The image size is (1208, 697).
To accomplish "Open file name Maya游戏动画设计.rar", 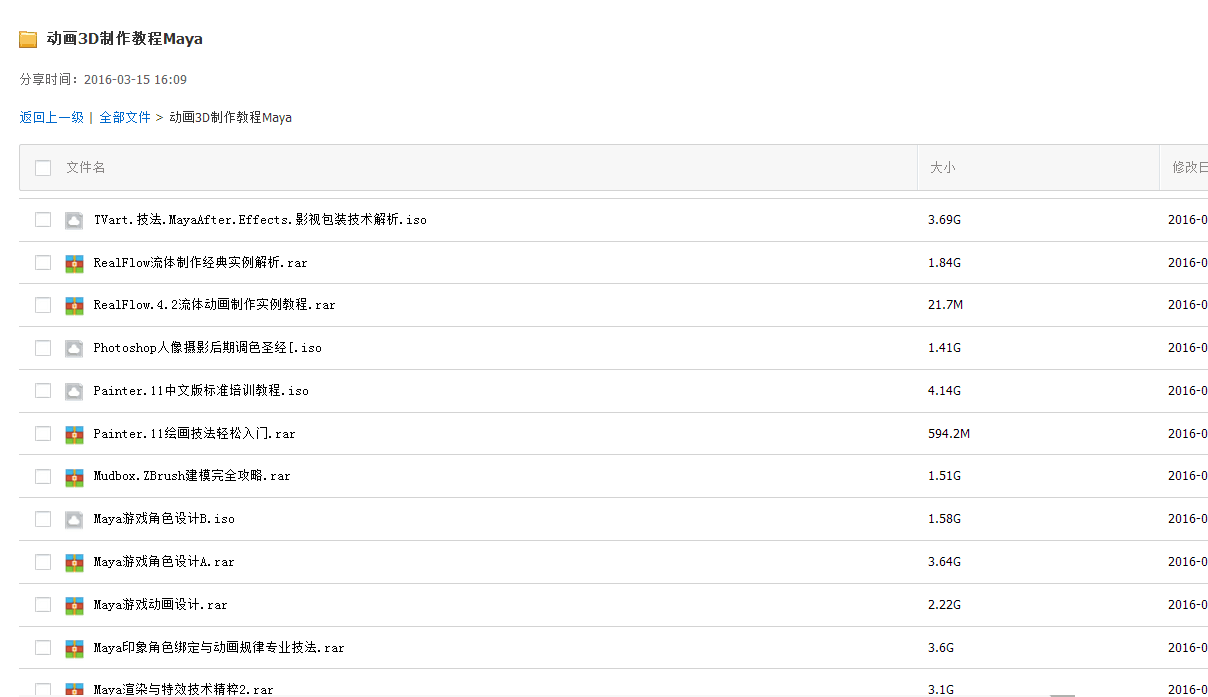I will coord(161,605).
